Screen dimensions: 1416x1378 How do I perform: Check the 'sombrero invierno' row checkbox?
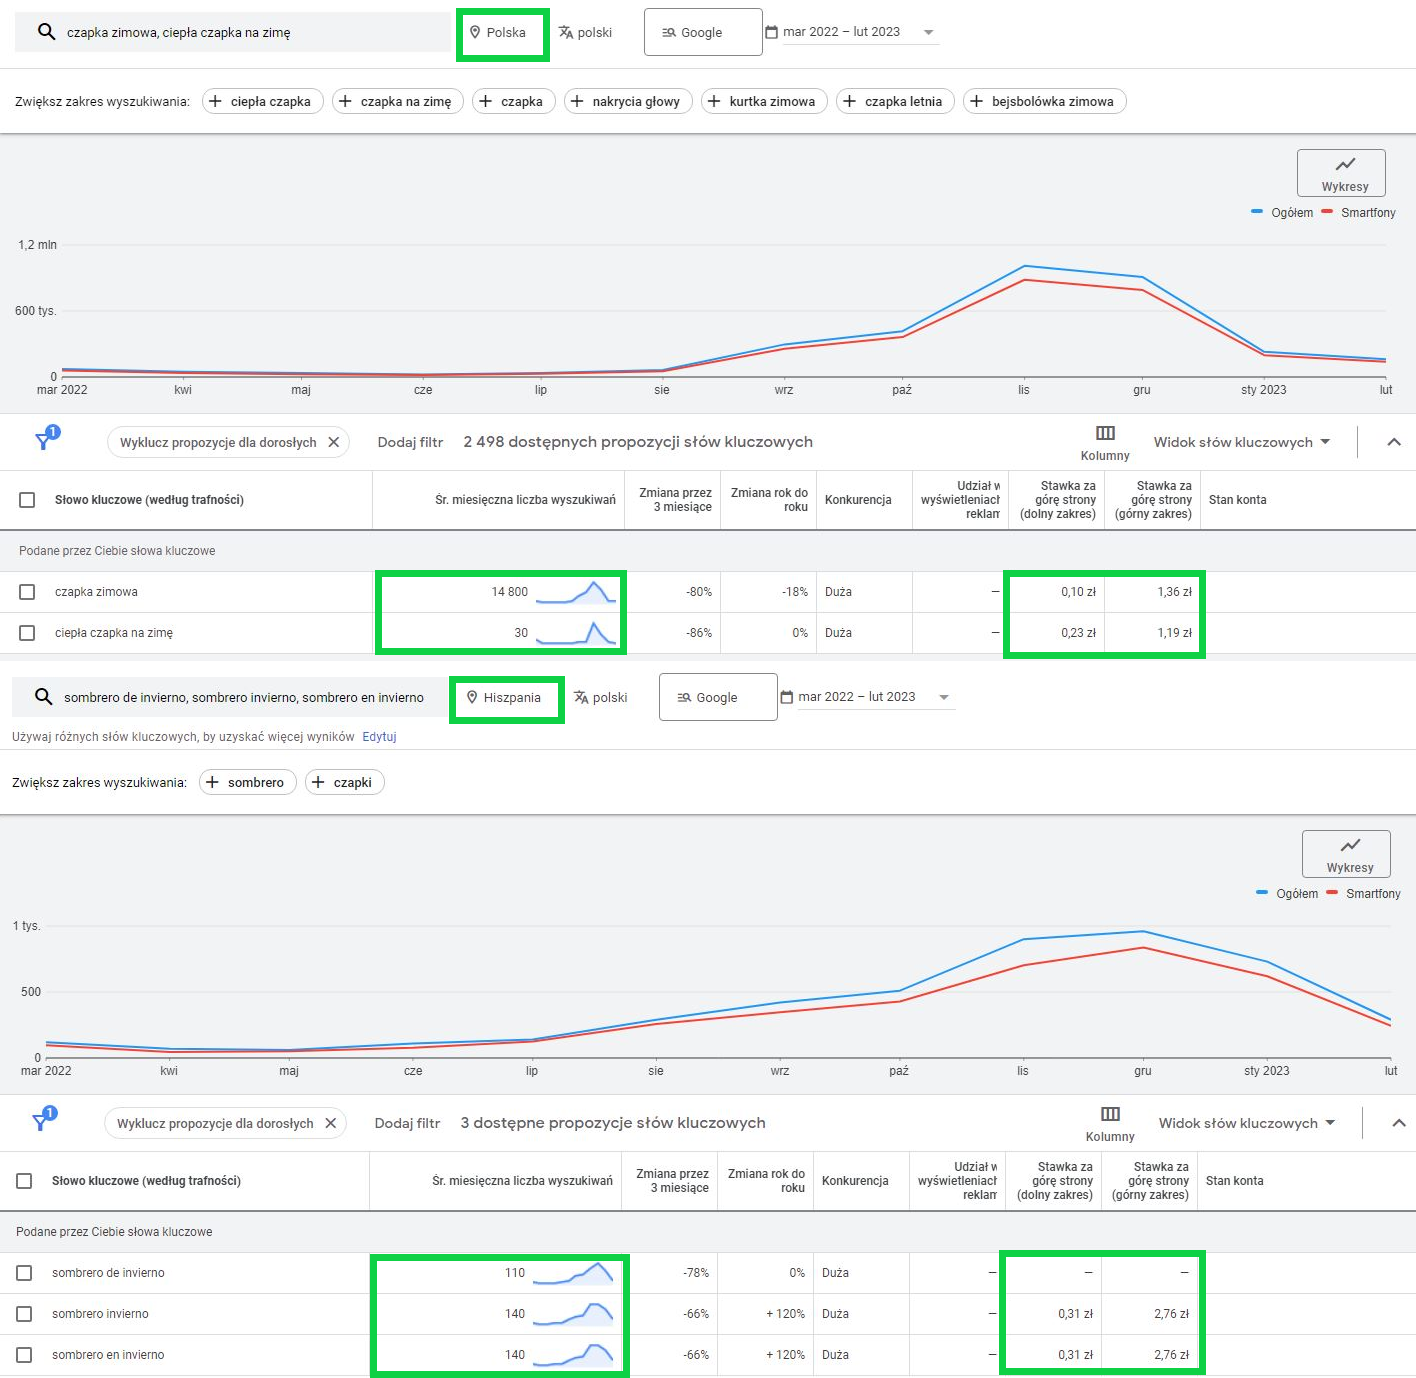click(x=24, y=1314)
